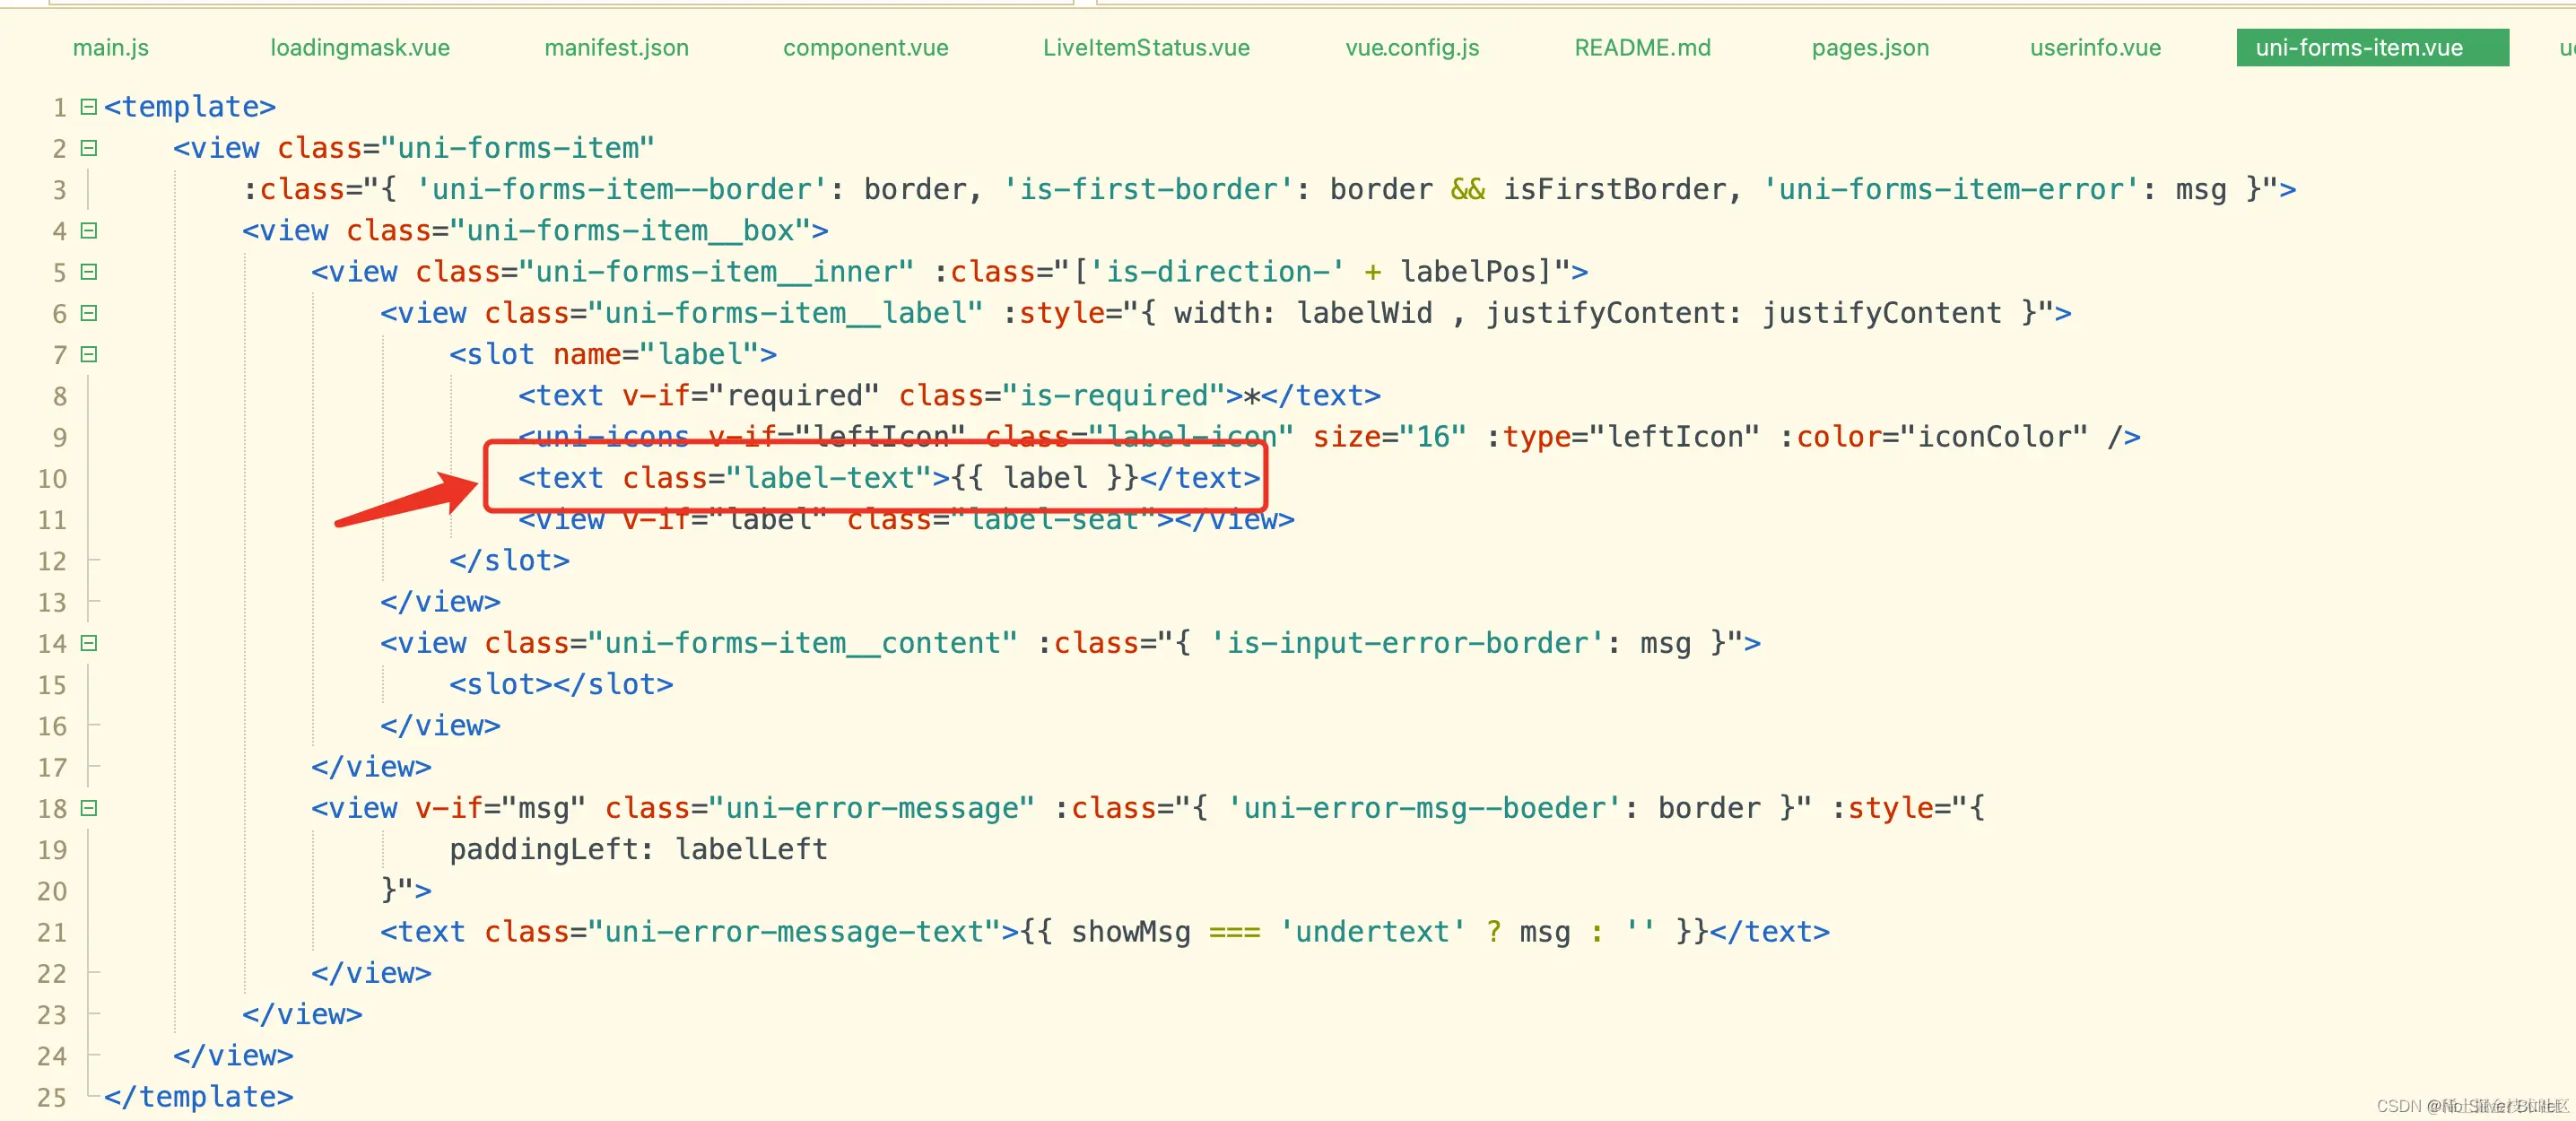Click the active uni-forms-item.vue tab
Viewport: 2576px width, 1121px height.
click(2359, 47)
